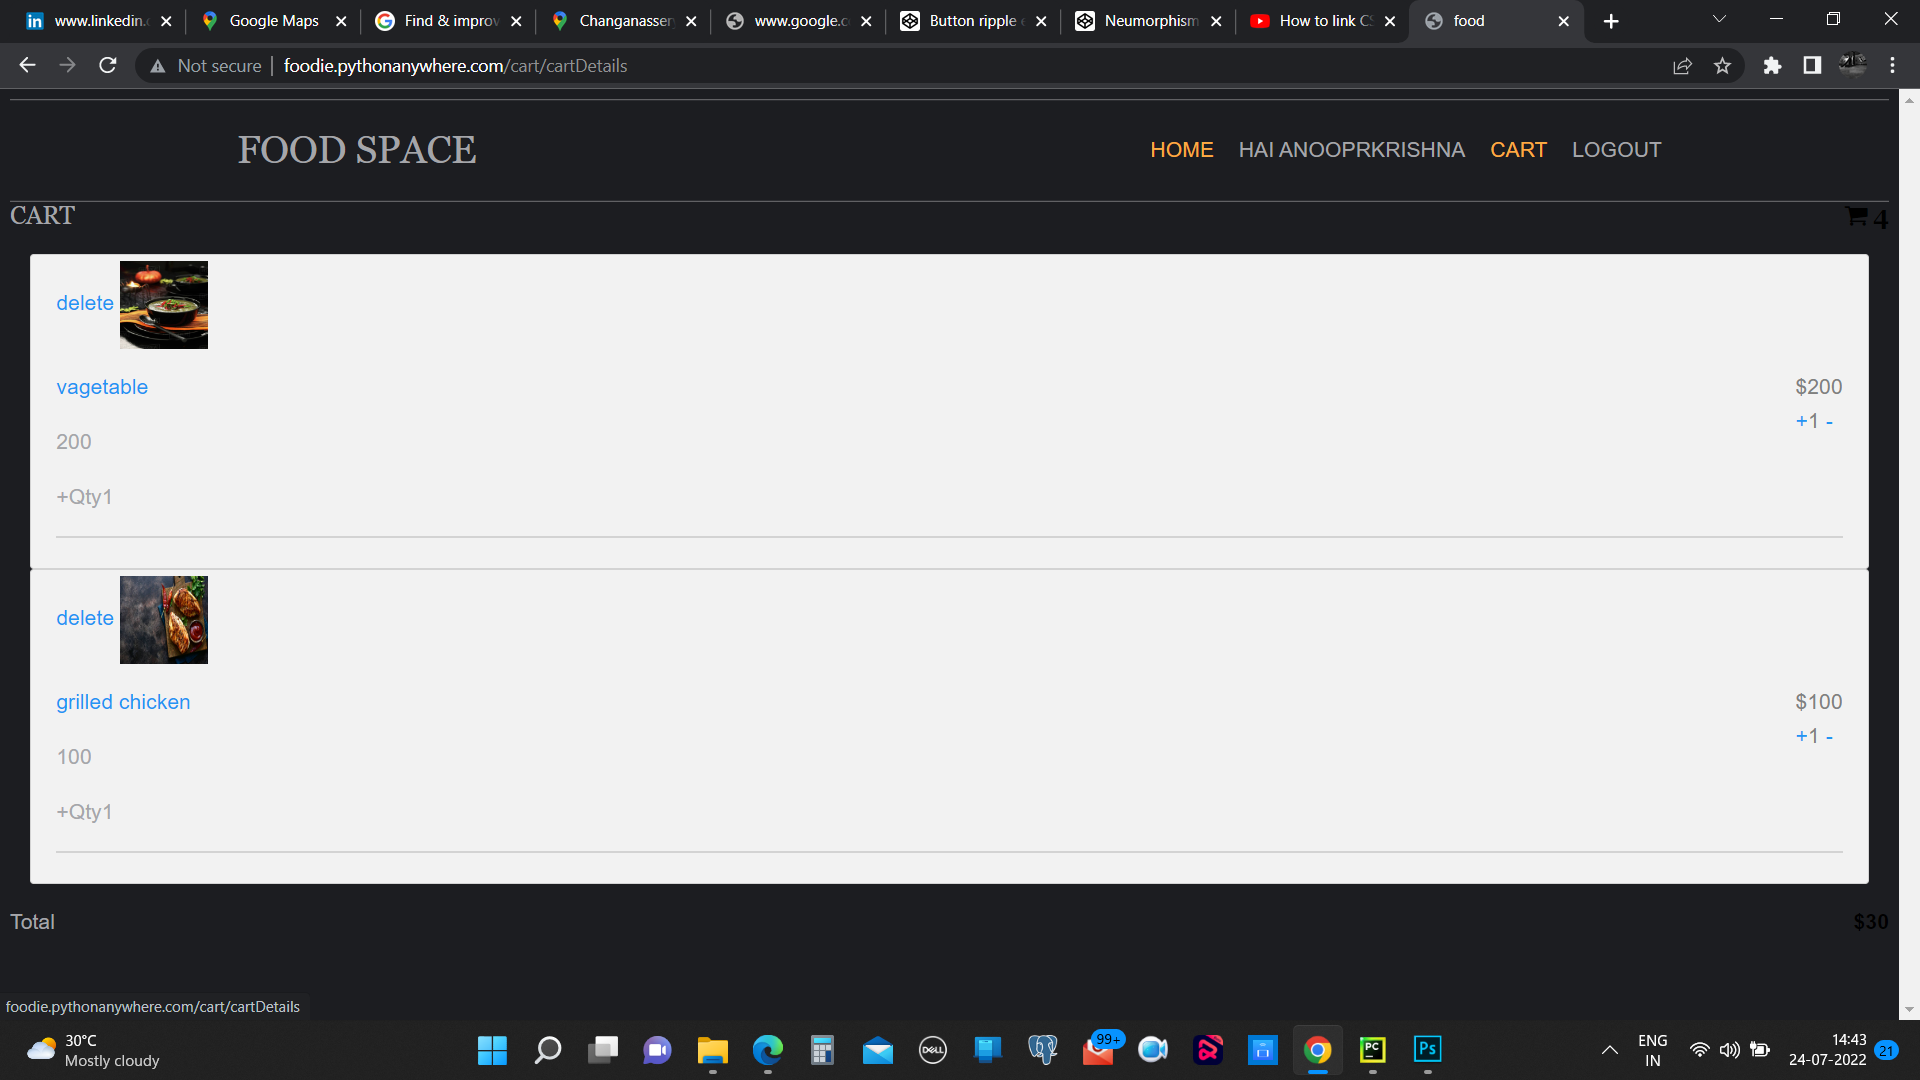The height and width of the screenshot is (1080, 1920).
Task: Reload the page with the refresh icon
Action: click(x=107, y=65)
